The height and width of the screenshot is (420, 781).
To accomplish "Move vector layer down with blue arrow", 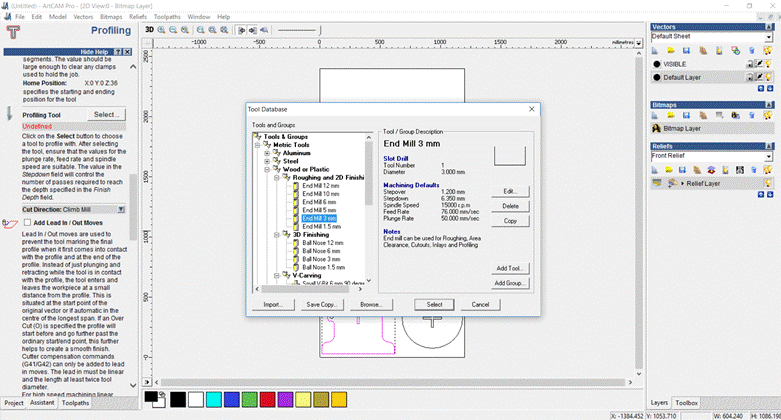I will pyautogui.click(x=770, y=88).
